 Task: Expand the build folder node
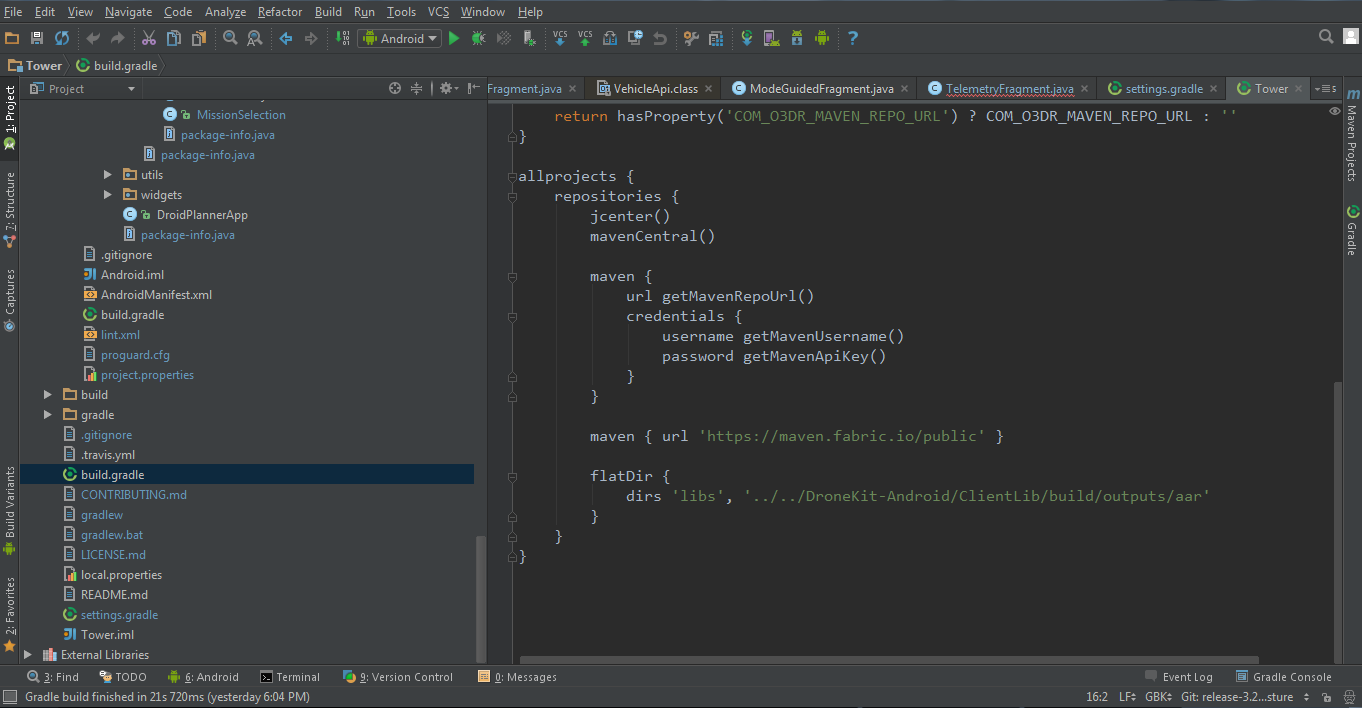(46, 394)
